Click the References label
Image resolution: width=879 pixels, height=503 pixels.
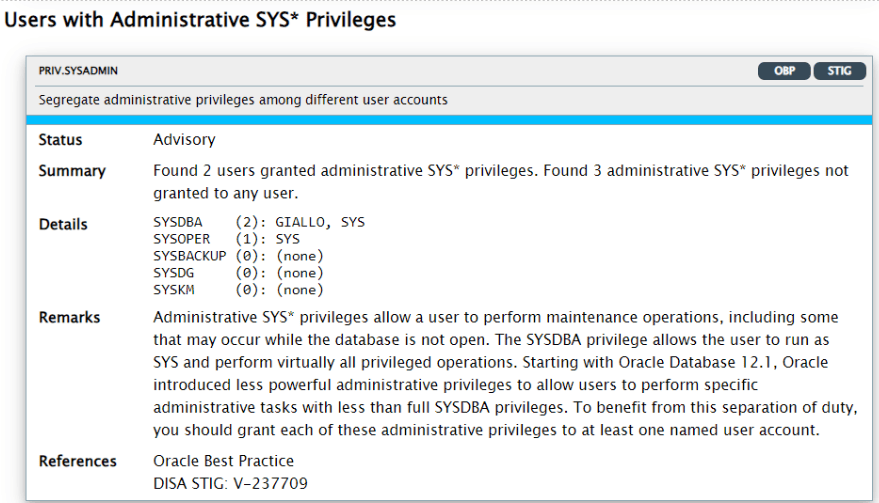click(x=77, y=461)
